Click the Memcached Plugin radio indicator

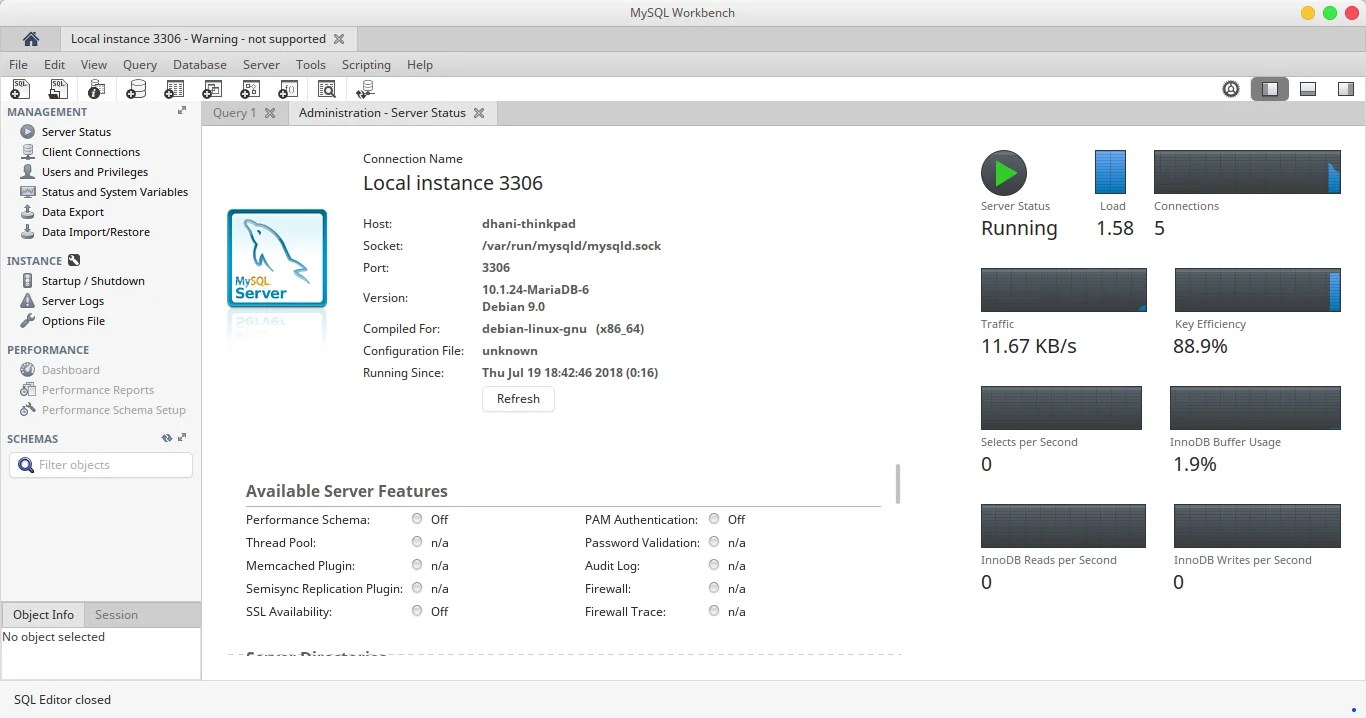point(417,565)
